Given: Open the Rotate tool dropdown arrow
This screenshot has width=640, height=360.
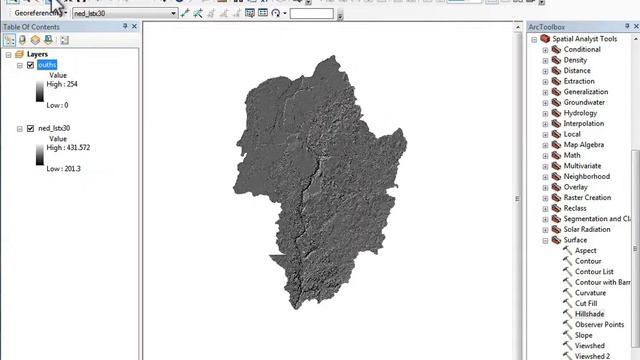Looking at the screenshot, I should (284, 13).
